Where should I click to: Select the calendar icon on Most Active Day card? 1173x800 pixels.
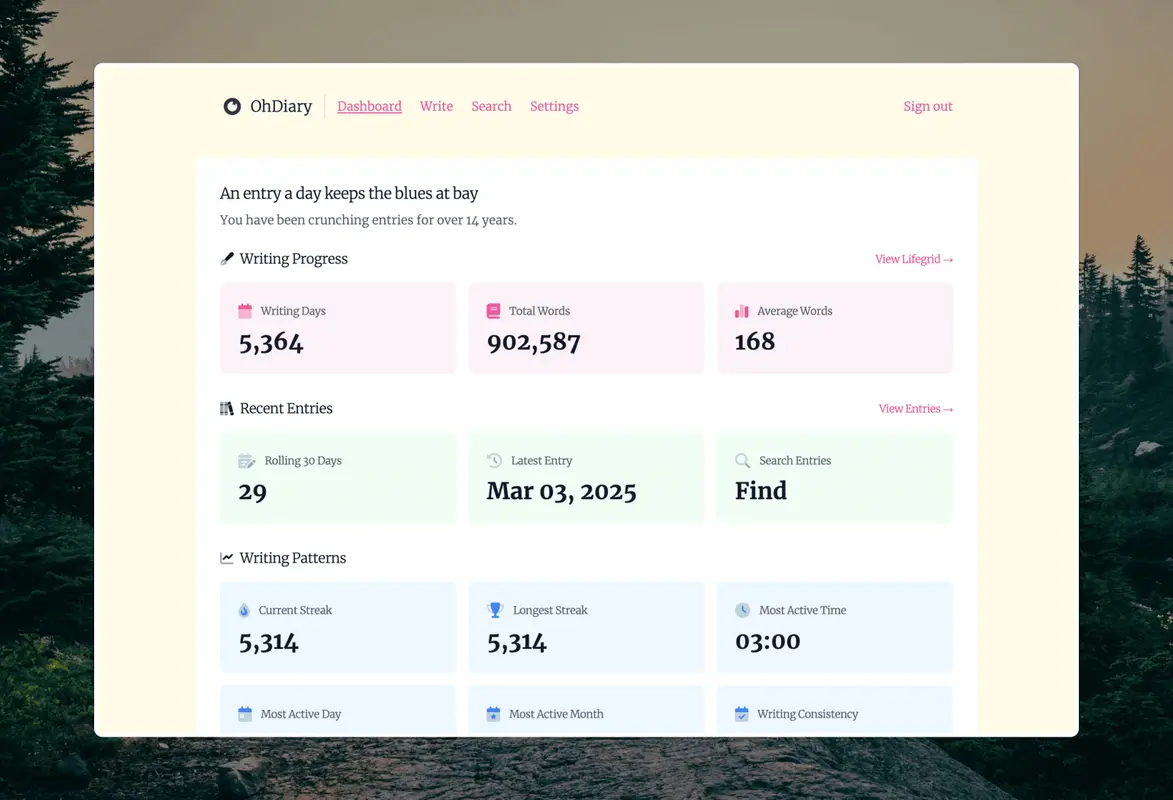[x=246, y=713]
